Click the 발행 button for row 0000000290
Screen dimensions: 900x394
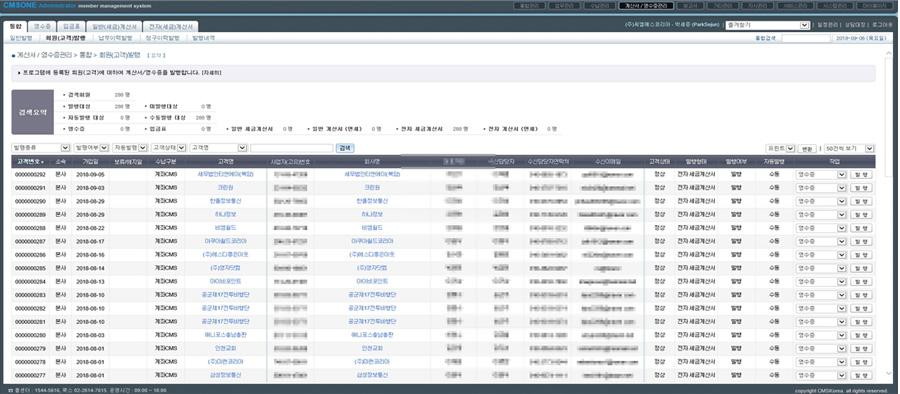tap(861, 201)
